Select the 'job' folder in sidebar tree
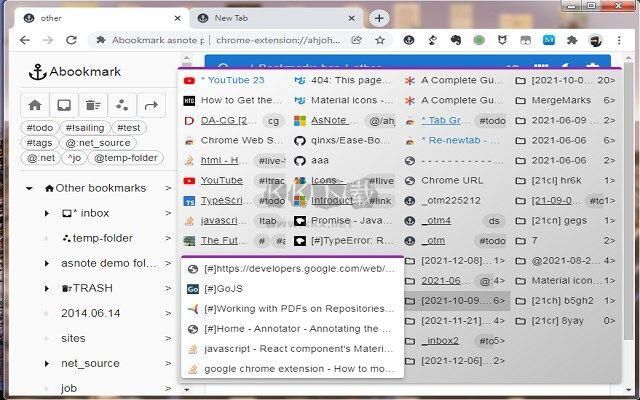The height and width of the screenshot is (400, 640). point(69,388)
